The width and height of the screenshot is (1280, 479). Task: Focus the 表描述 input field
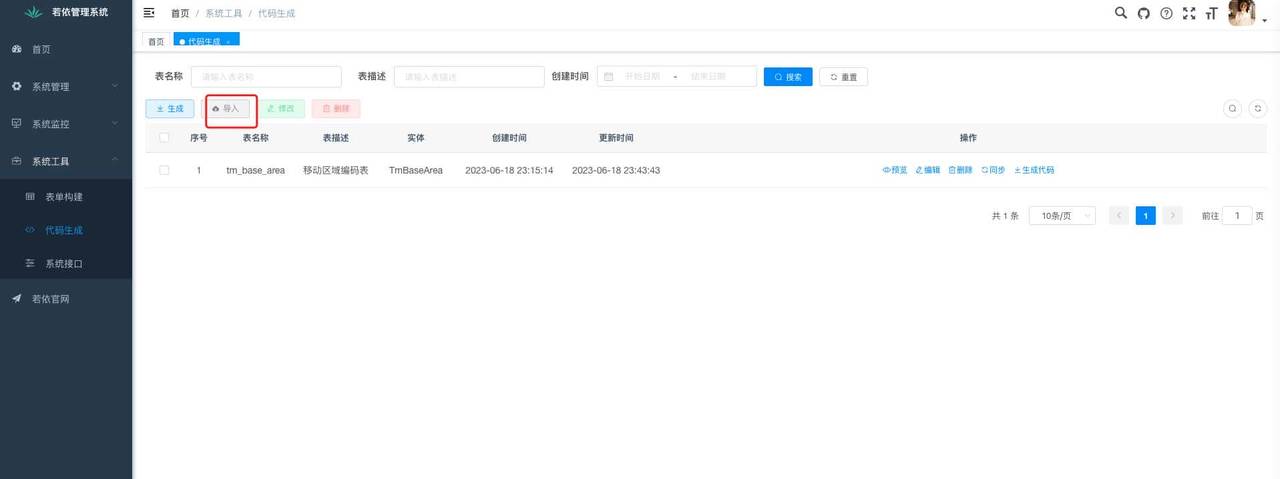(x=468, y=77)
